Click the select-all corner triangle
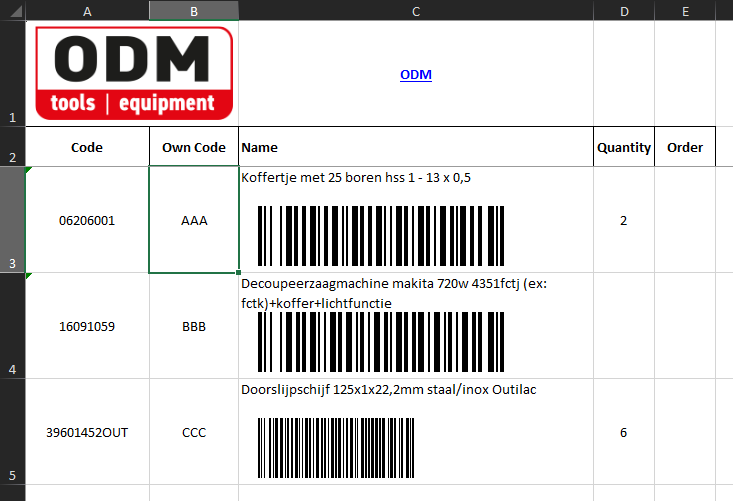This screenshot has width=733, height=501. click(x=16, y=11)
